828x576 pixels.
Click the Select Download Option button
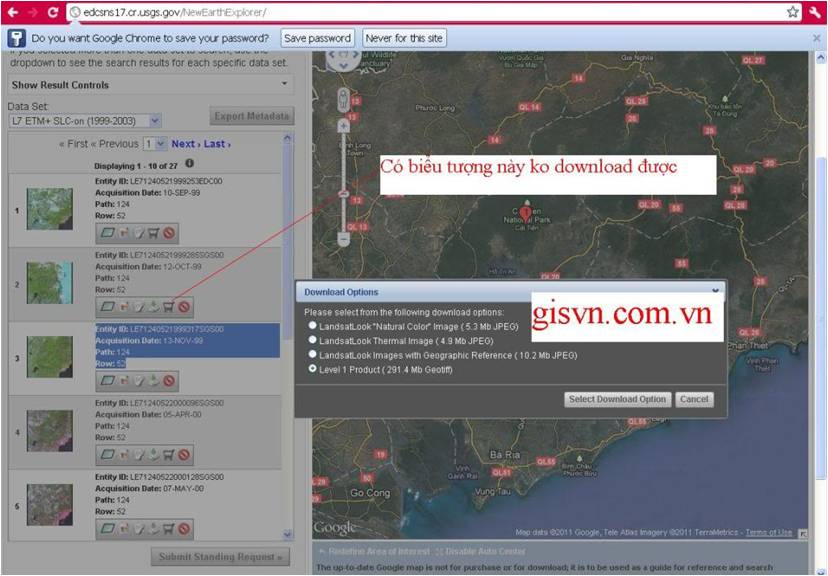coord(617,399)
